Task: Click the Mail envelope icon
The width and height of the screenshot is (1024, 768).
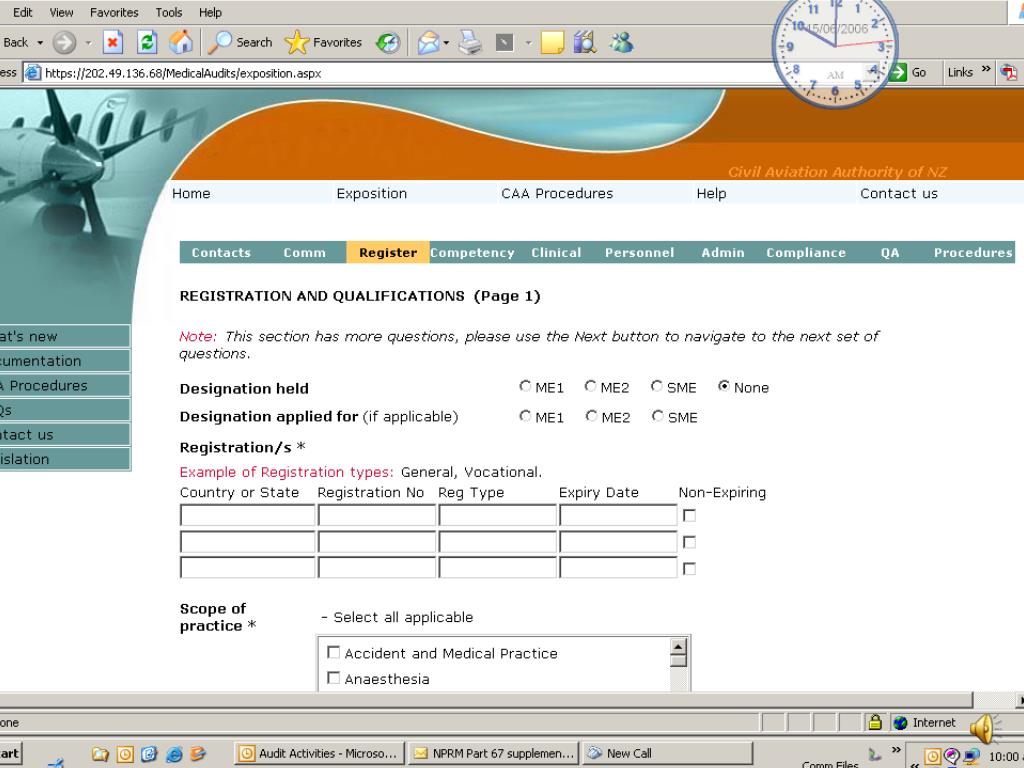Action: point(428,42)
